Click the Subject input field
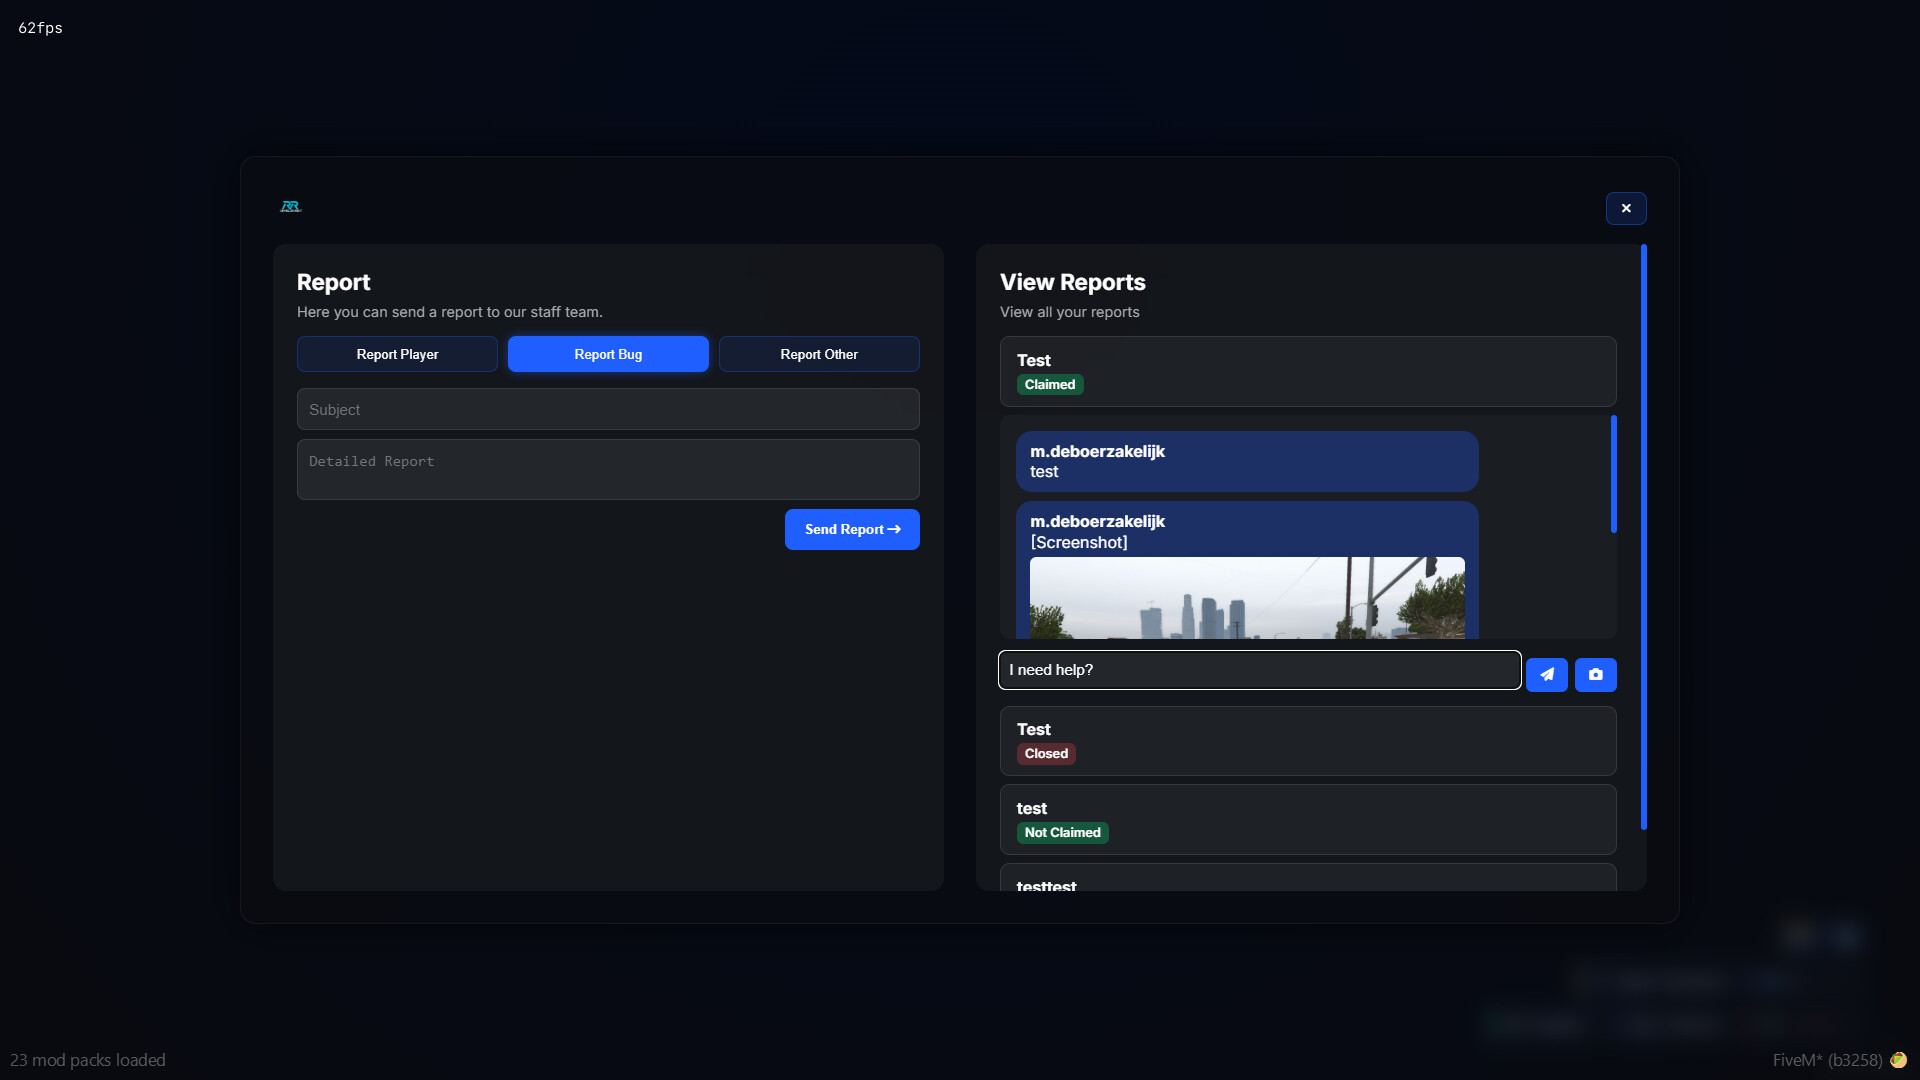The height and width of the screenshot is (1080, 1920). tap(608, 410)
